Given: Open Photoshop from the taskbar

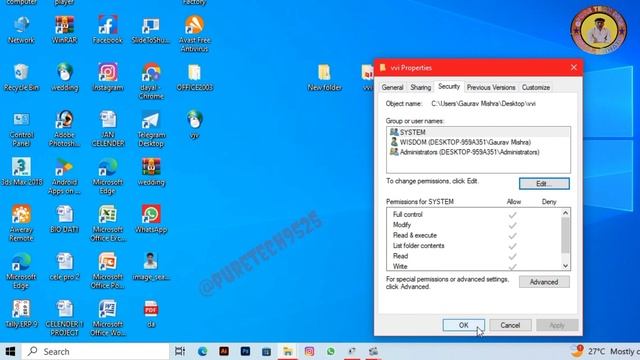Looking at the screenshot, I should 245,351.
